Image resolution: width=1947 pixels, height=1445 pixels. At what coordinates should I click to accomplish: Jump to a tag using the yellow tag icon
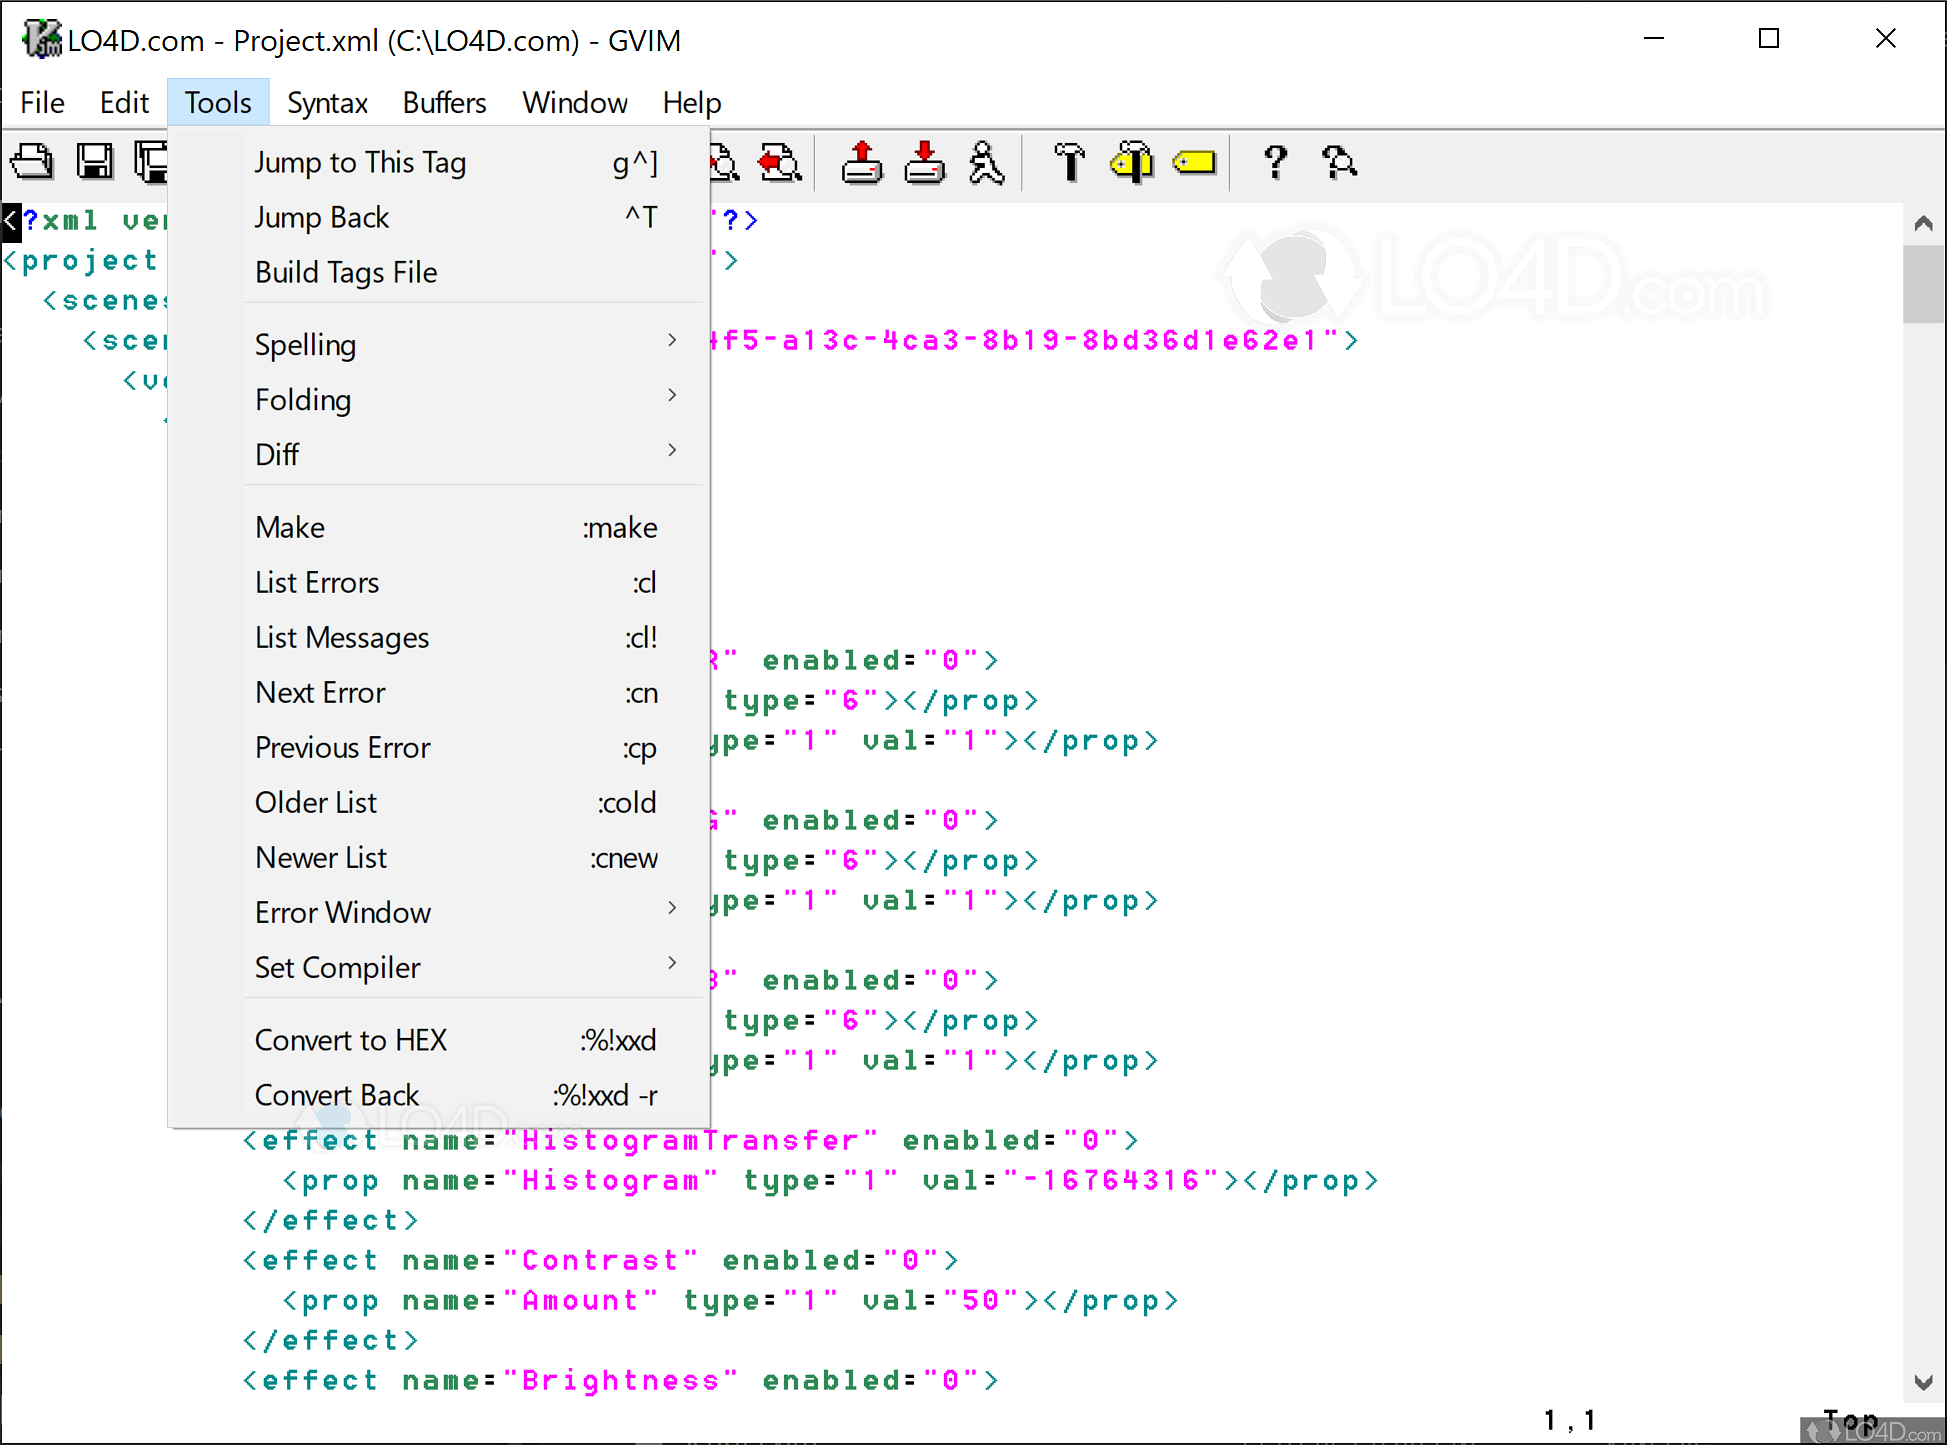pyautogui.click(x=1196, y=161)
